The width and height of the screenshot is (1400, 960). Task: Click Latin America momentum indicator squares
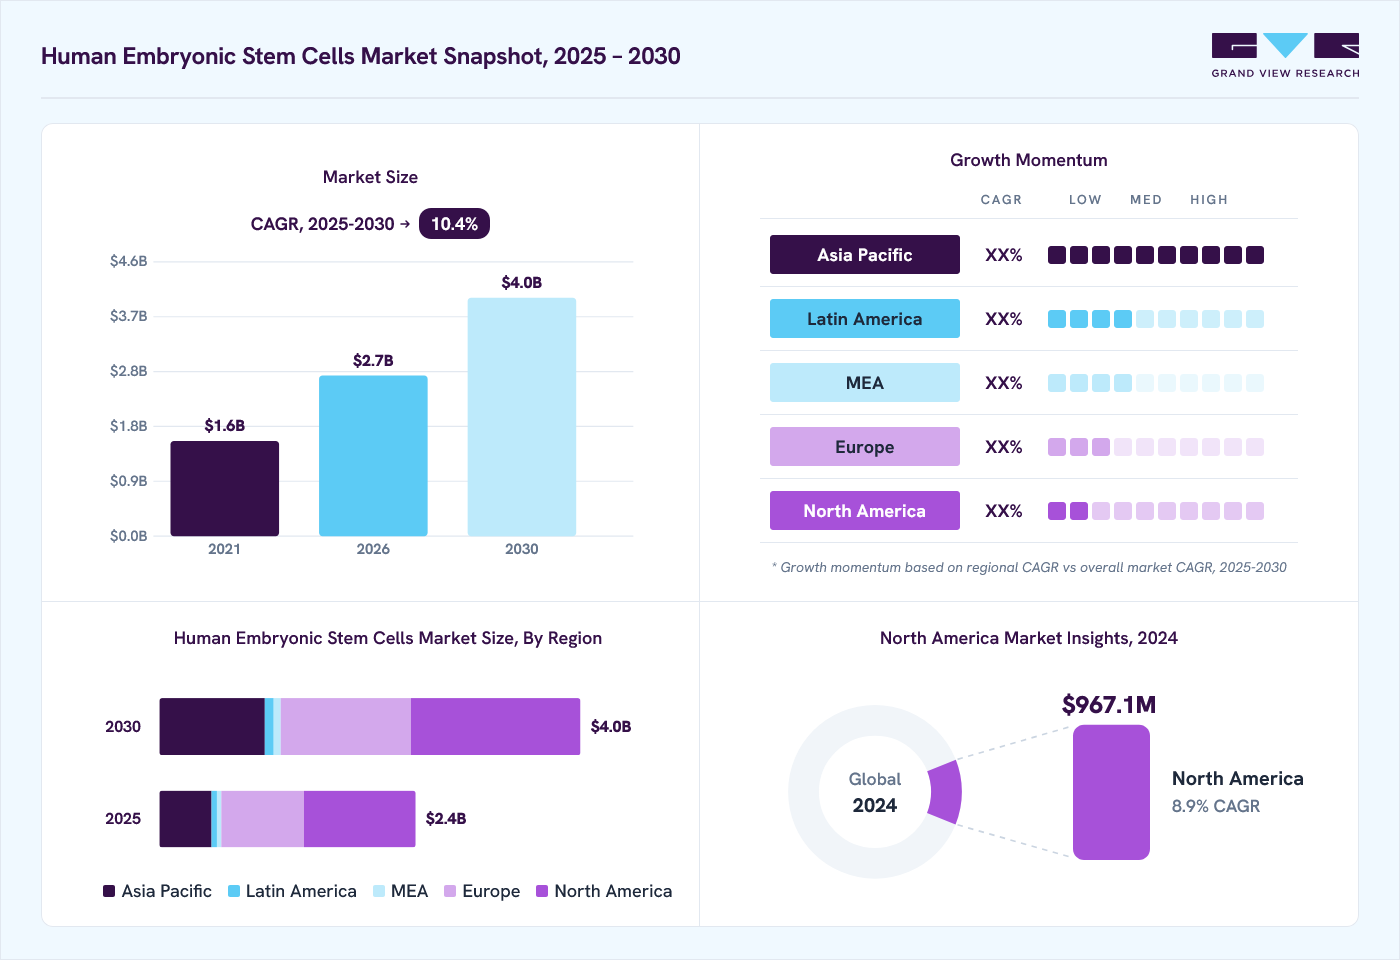click(x=1156, y=319)
